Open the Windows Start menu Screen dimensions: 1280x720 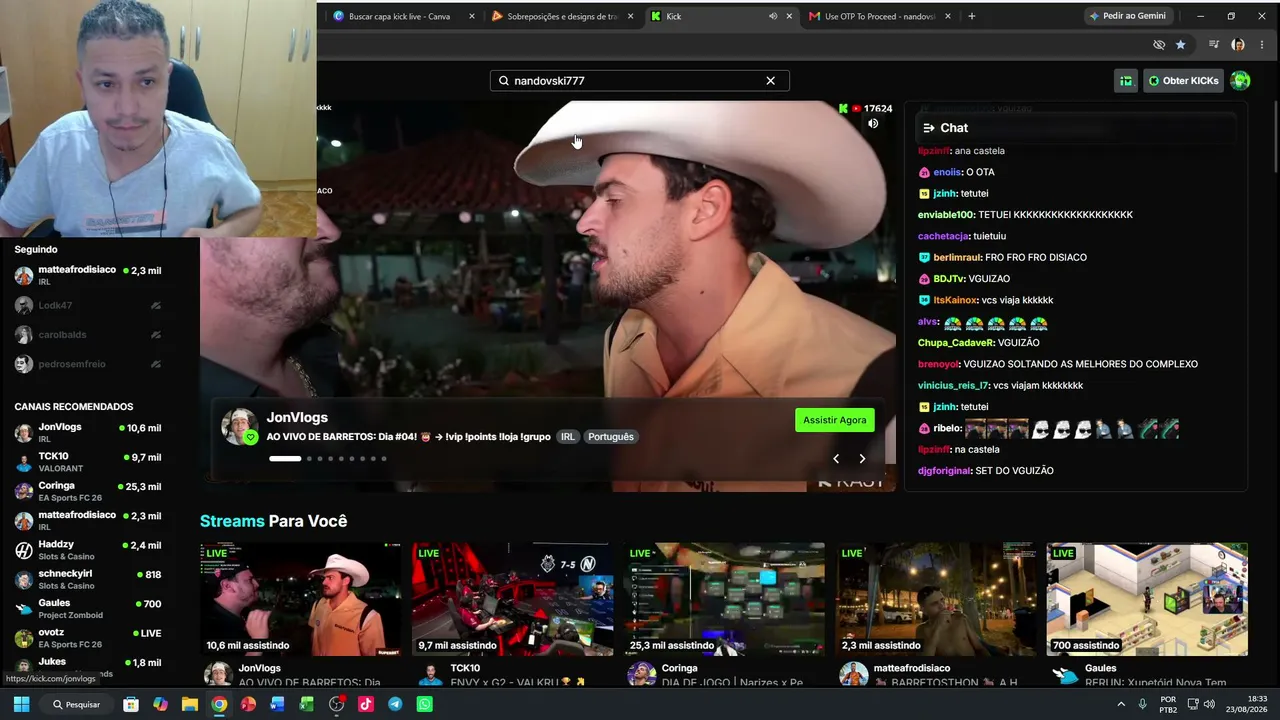[21, 704]
